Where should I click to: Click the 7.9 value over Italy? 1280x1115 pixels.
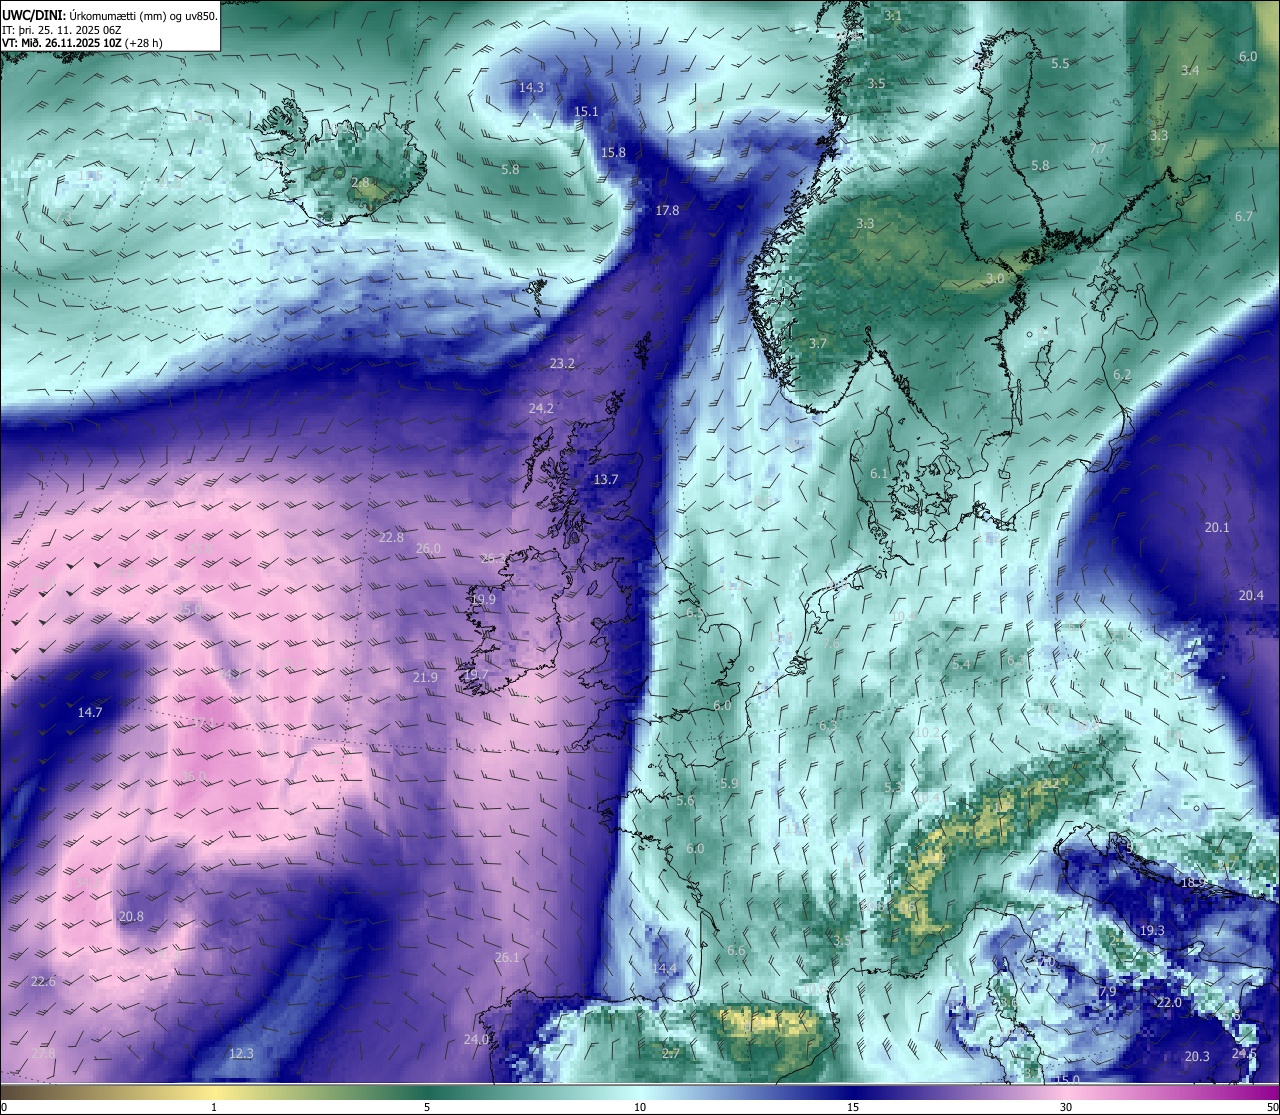1108,991
